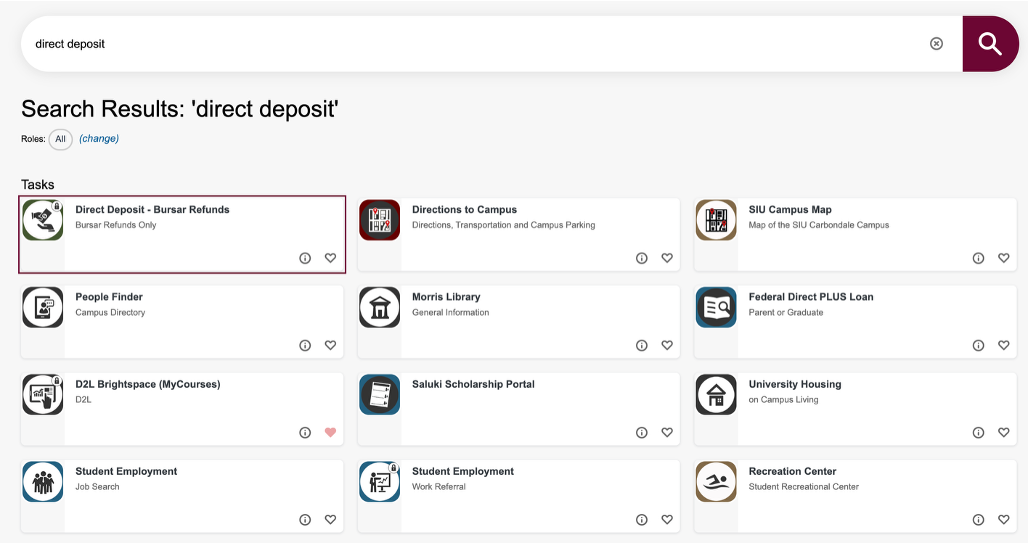Unfavorite D2L Brightspace with the pink heart
This screenshot has width=1028, height=544.
tap(330, 433)
